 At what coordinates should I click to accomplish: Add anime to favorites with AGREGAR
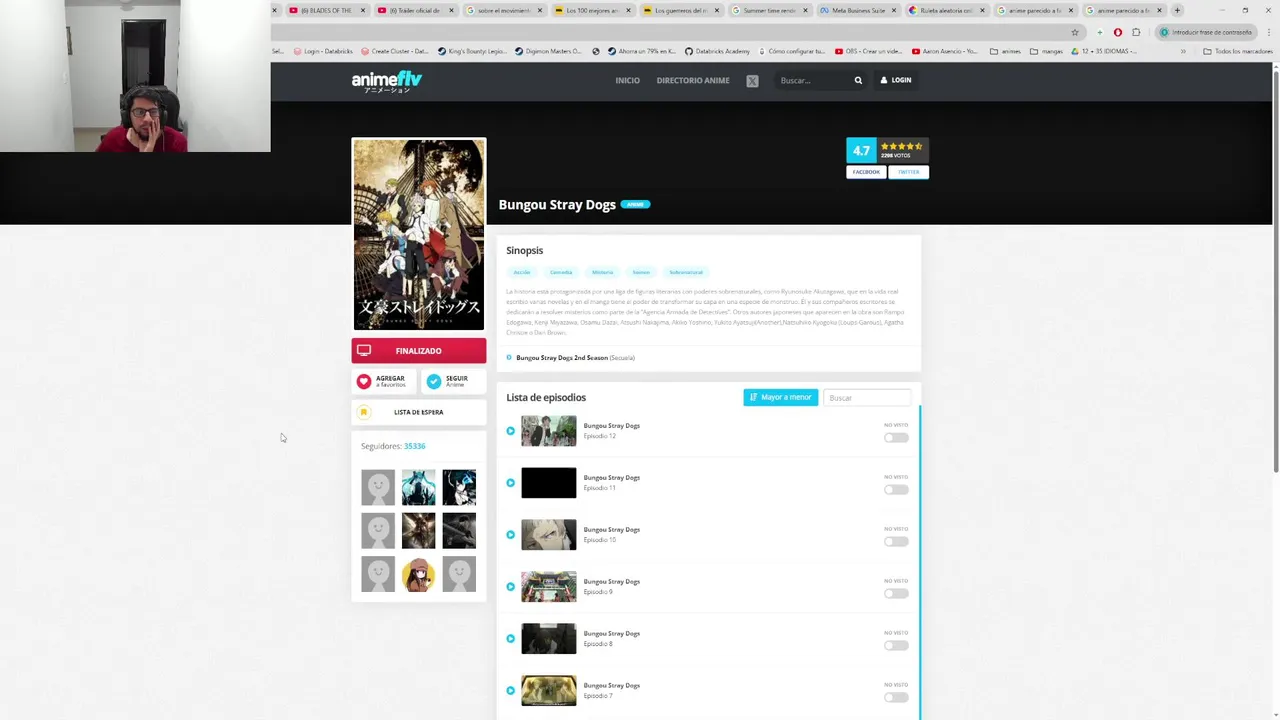pyautogui.click(x=383, y=381)
